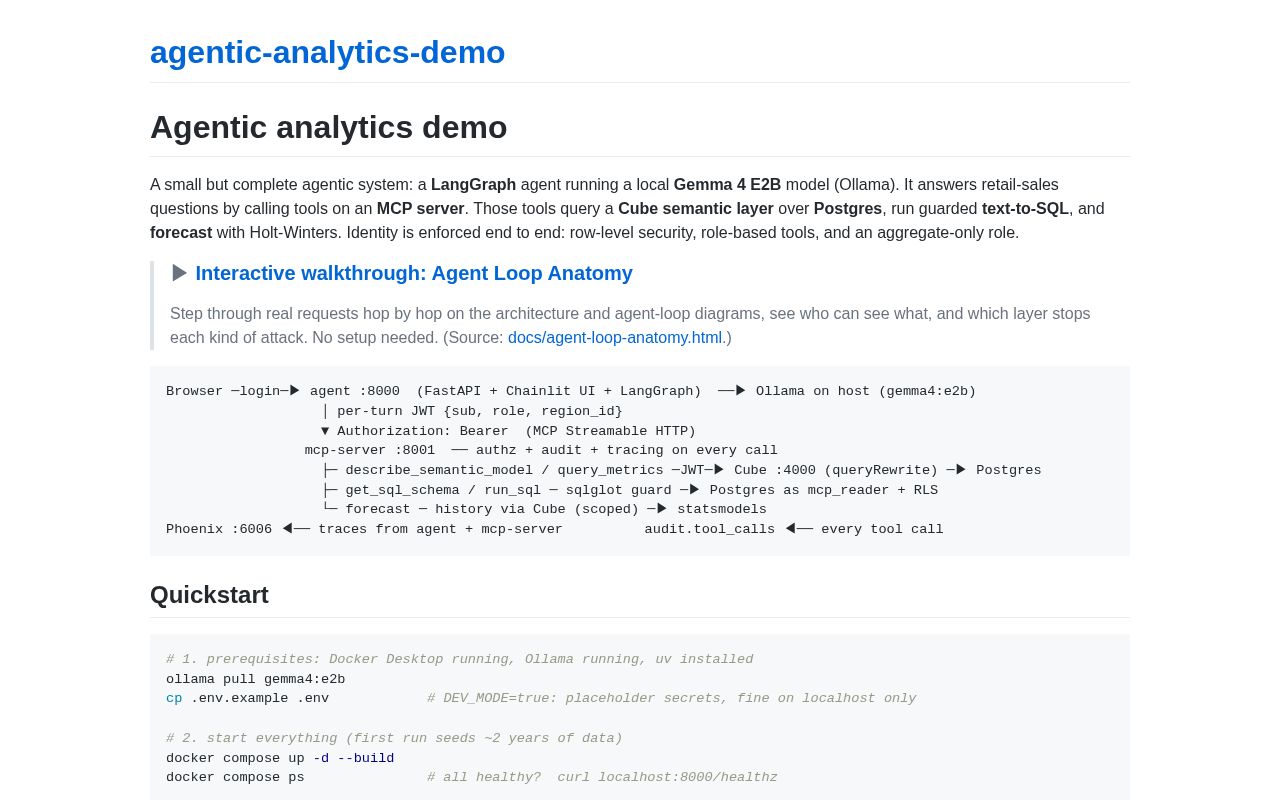Click the "ollama pull gemma4:e2b" command

click(256, 679)
